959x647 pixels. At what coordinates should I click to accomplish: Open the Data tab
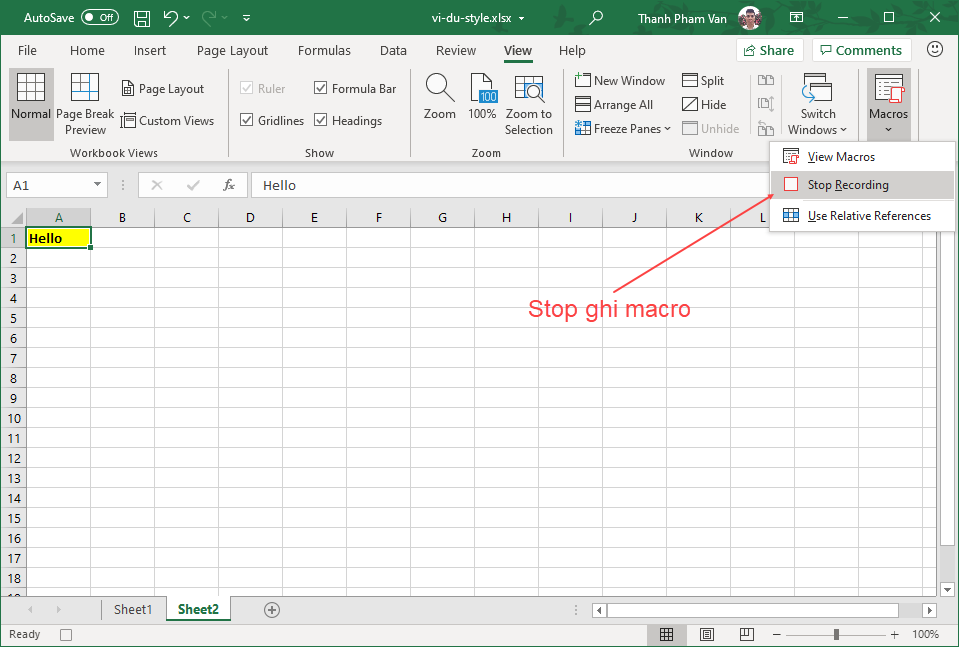[x=393, y=51]
